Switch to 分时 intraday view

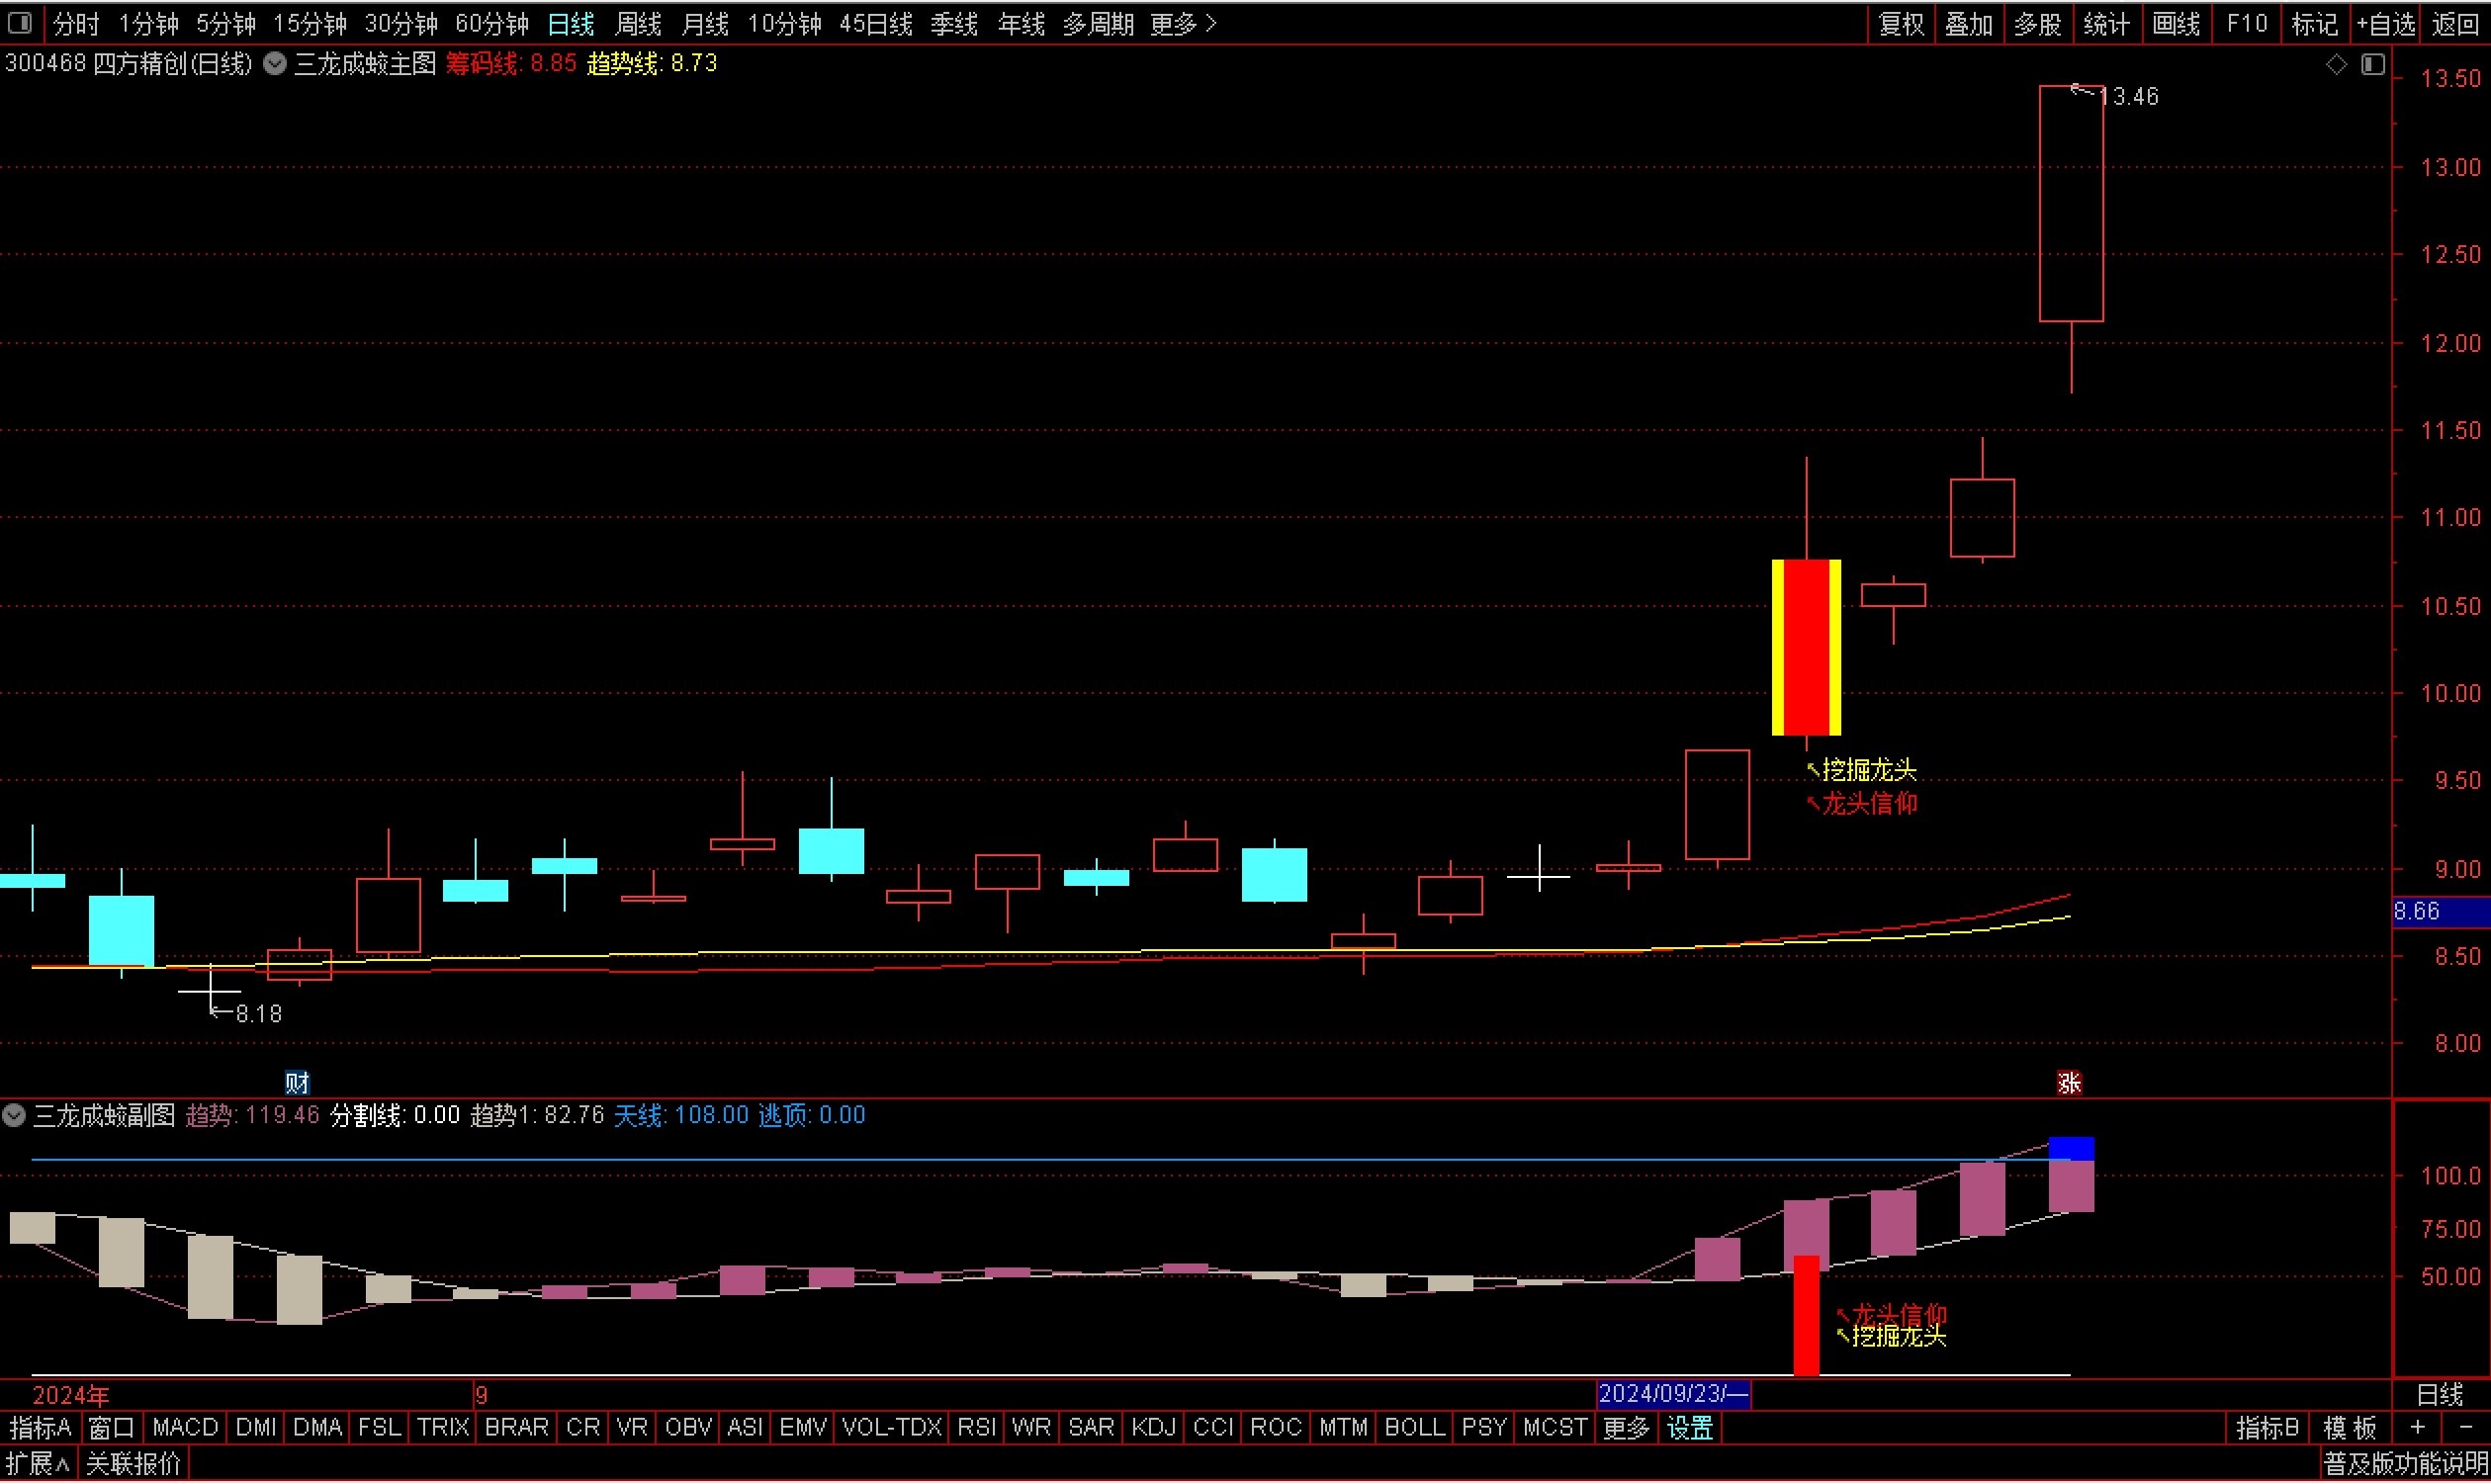[76, 23]
